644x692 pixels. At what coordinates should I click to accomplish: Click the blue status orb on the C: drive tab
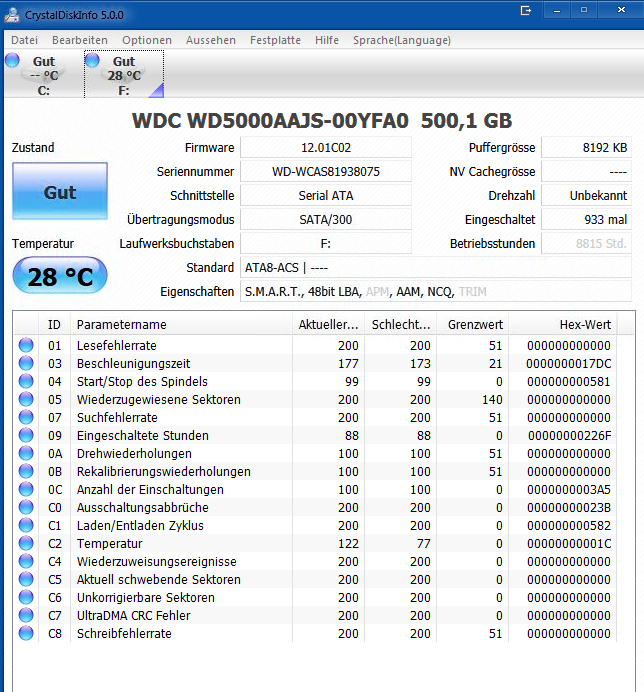[x=12, y=60]
